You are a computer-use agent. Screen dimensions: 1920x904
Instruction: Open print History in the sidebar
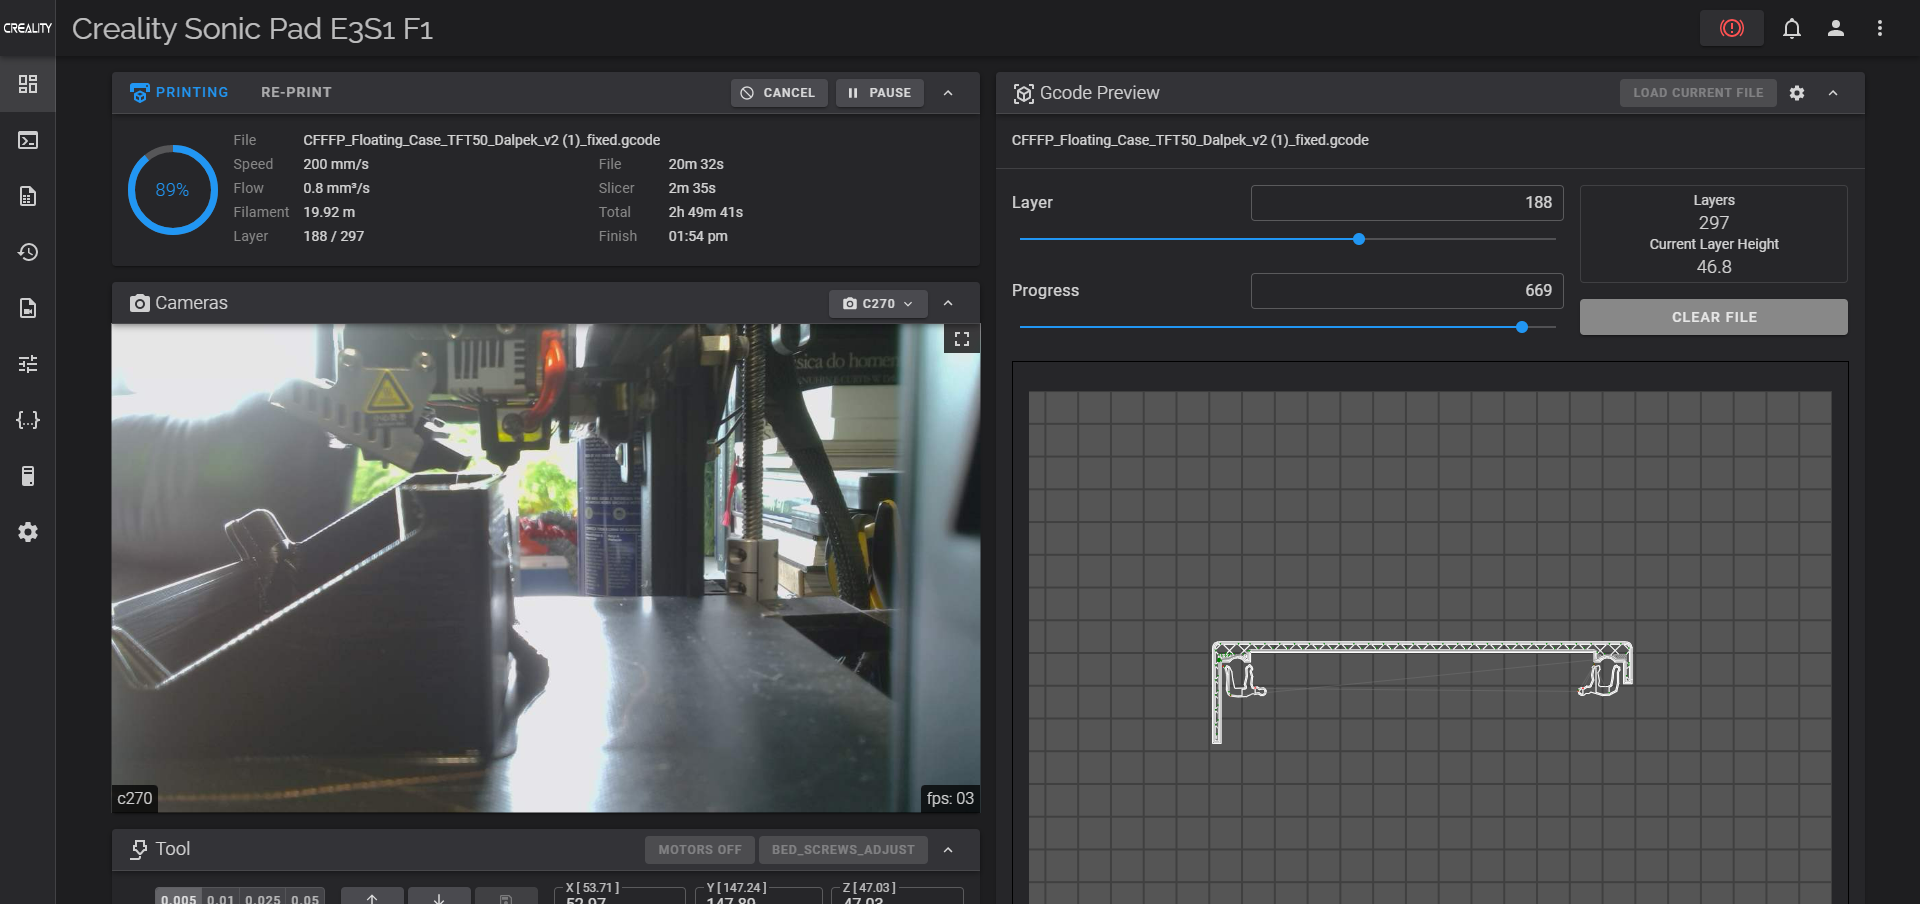28,252
